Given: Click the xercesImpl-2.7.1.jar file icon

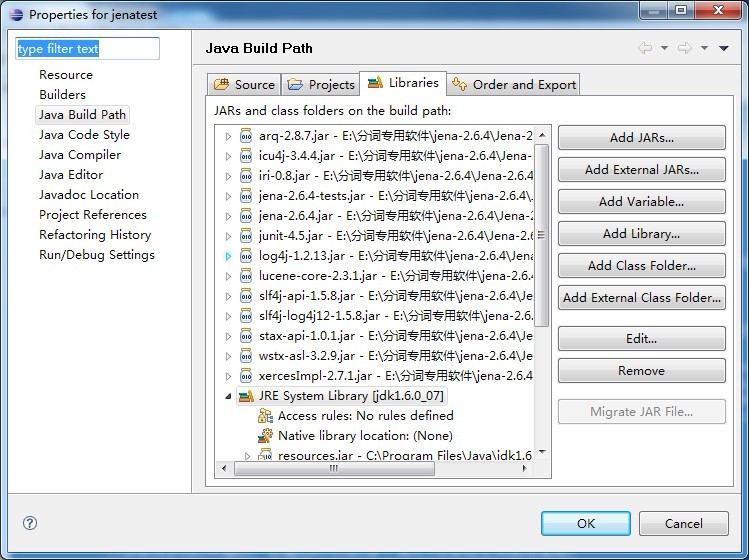Looking at the screenshot, I should pos(246,376).
